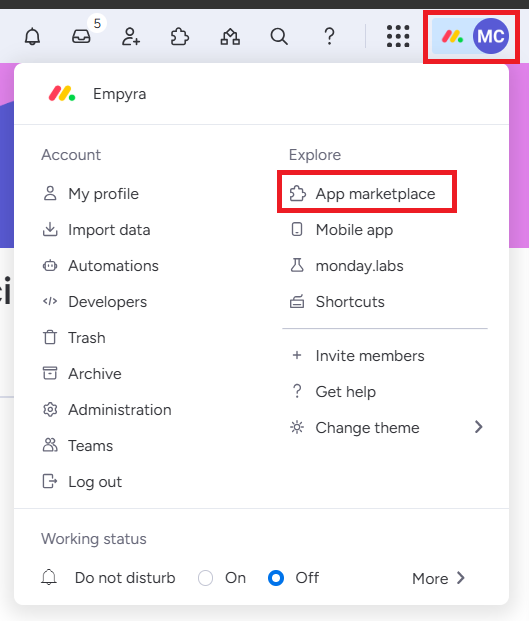This screenshot has height=621, width=529.
Task: Click the workflows icon in top toolbar
Action: pyautogui.click(x=230, y=37)
